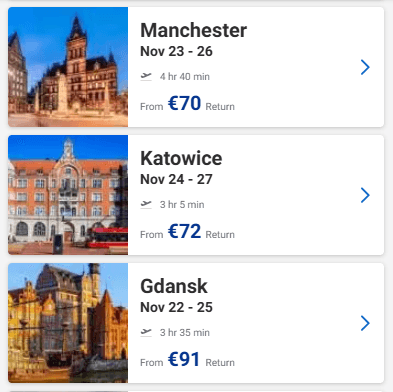Click plane icon beside 4 hr 40 min
The height and width of the screenshot is (392, 393).
[146, 76]
